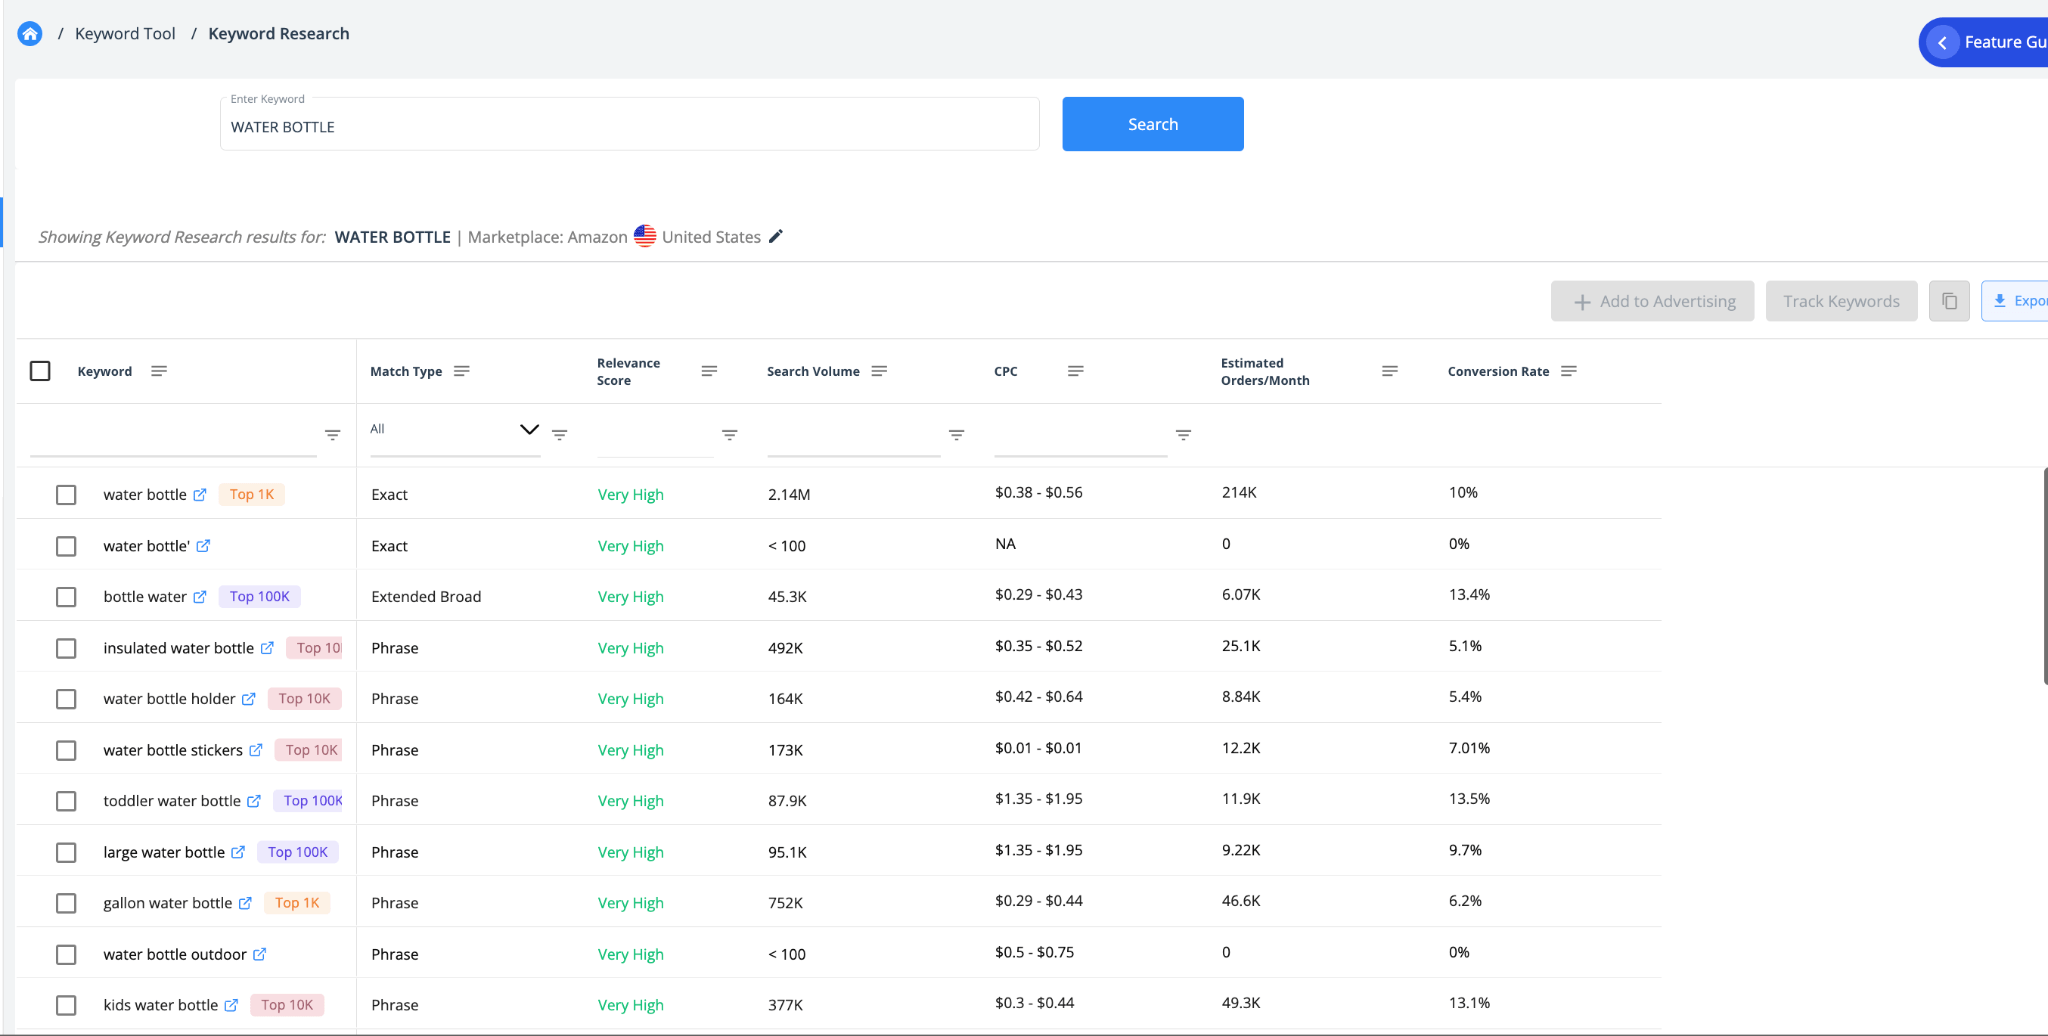Click inside the Enter Keyword input field
The image size is (2048, 1036).
(x=629, y=125)
